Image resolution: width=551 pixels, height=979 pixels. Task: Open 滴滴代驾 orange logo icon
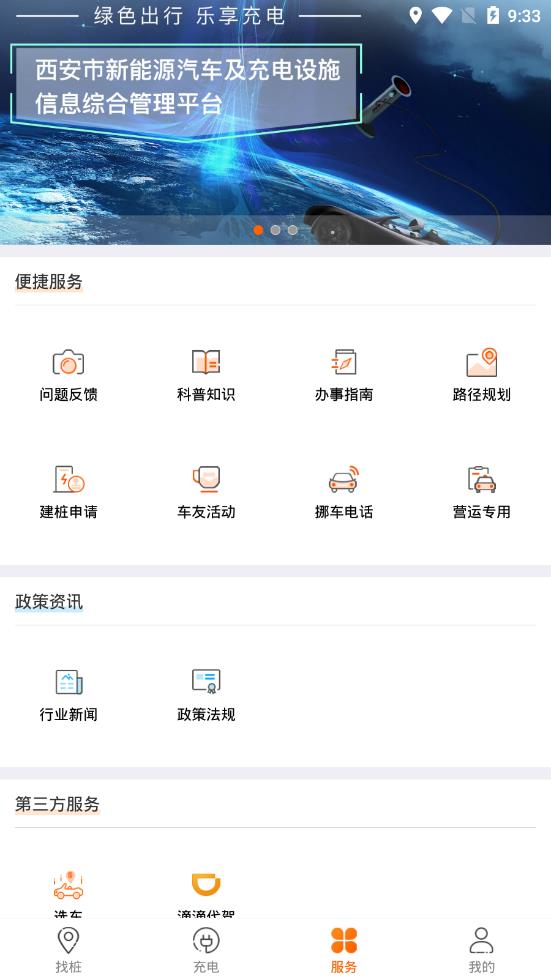(x=206, y=885)
